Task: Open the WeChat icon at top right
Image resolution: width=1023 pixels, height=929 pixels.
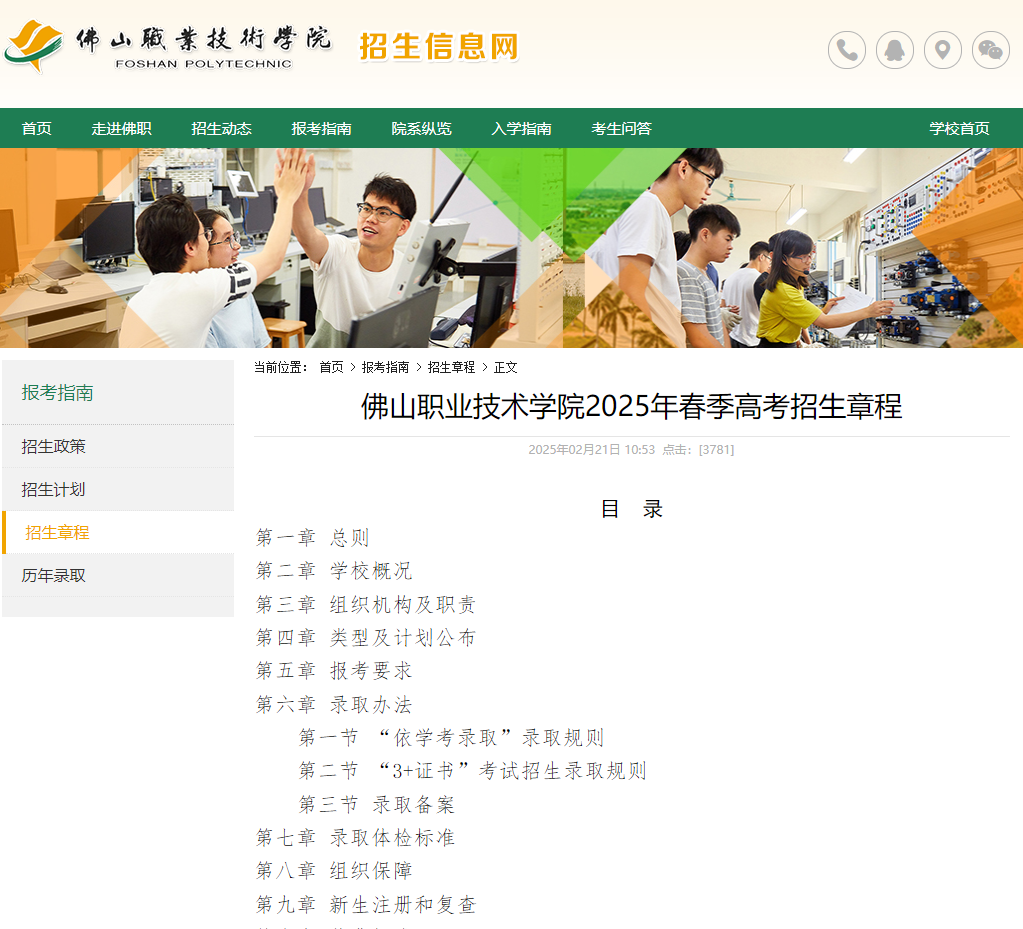Action: [x=991, y=50]
